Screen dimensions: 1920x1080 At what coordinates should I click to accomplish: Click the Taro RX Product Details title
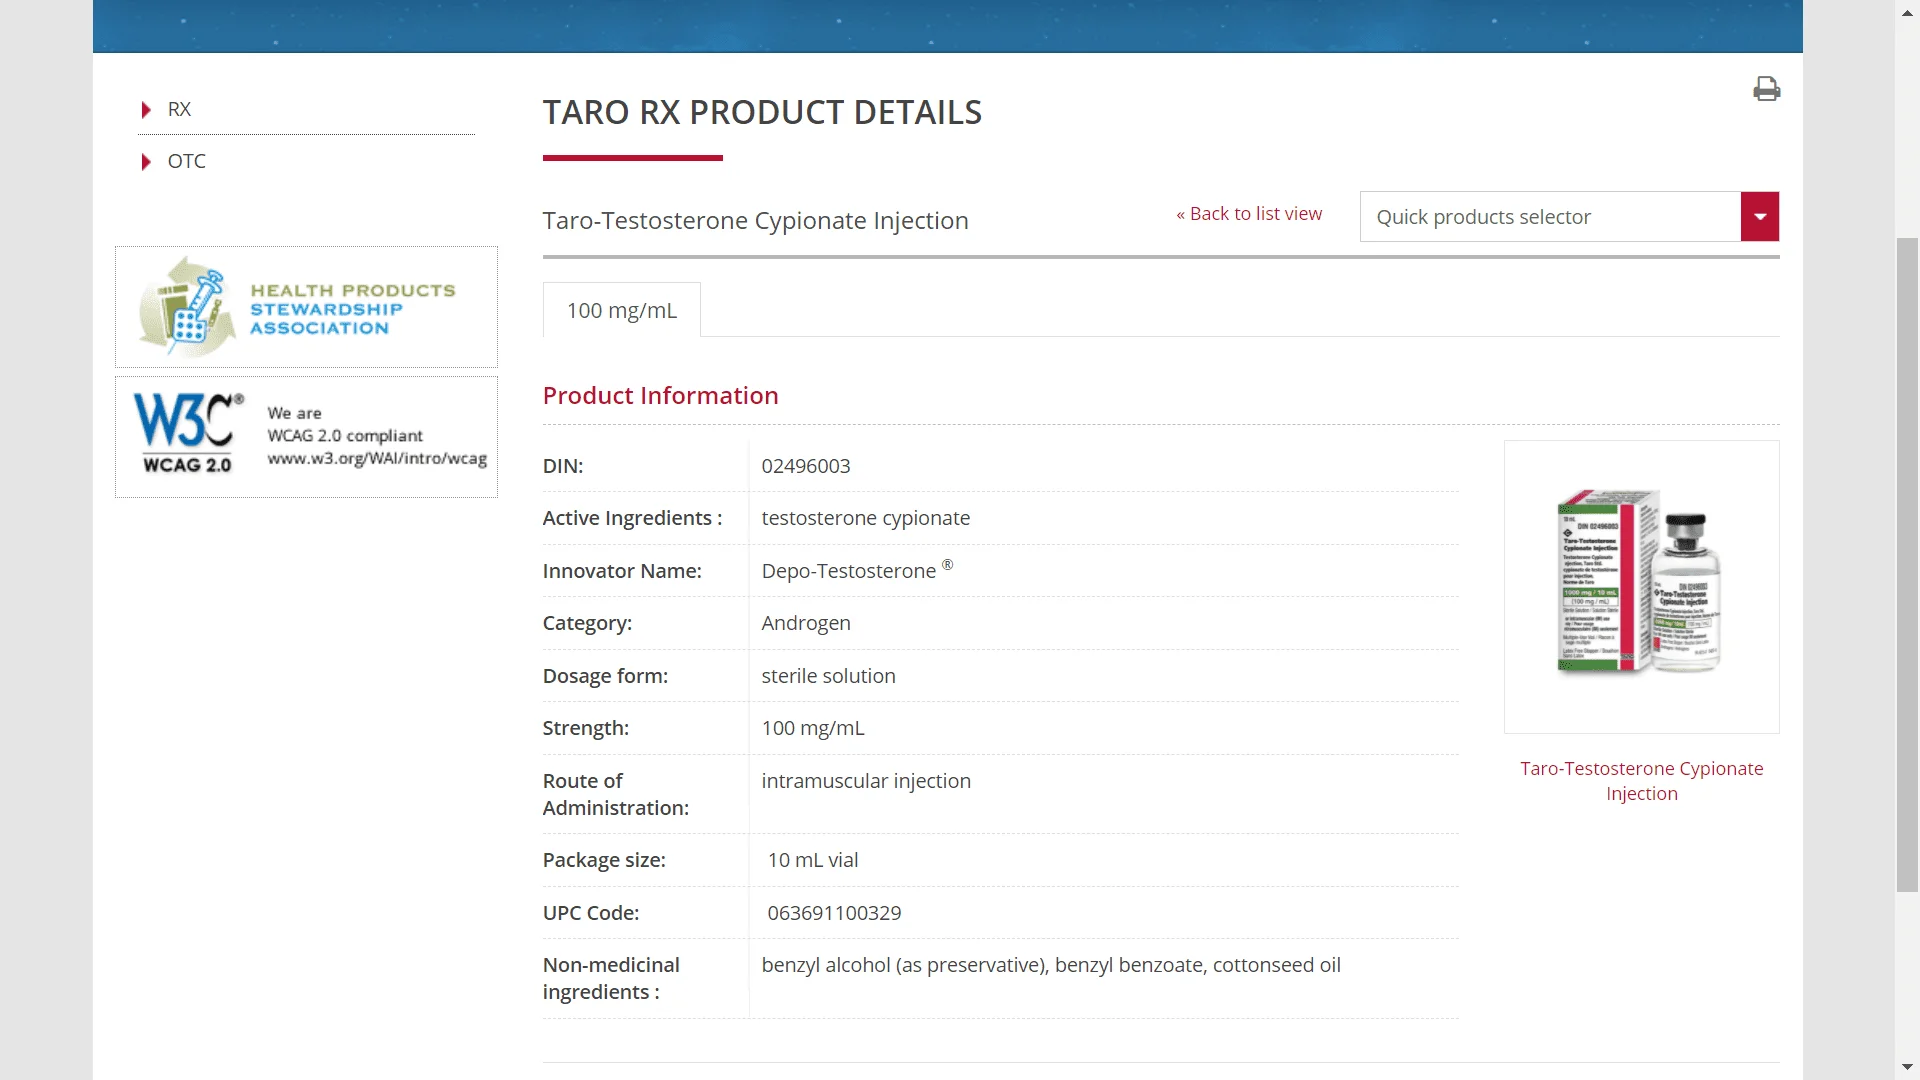762,112
